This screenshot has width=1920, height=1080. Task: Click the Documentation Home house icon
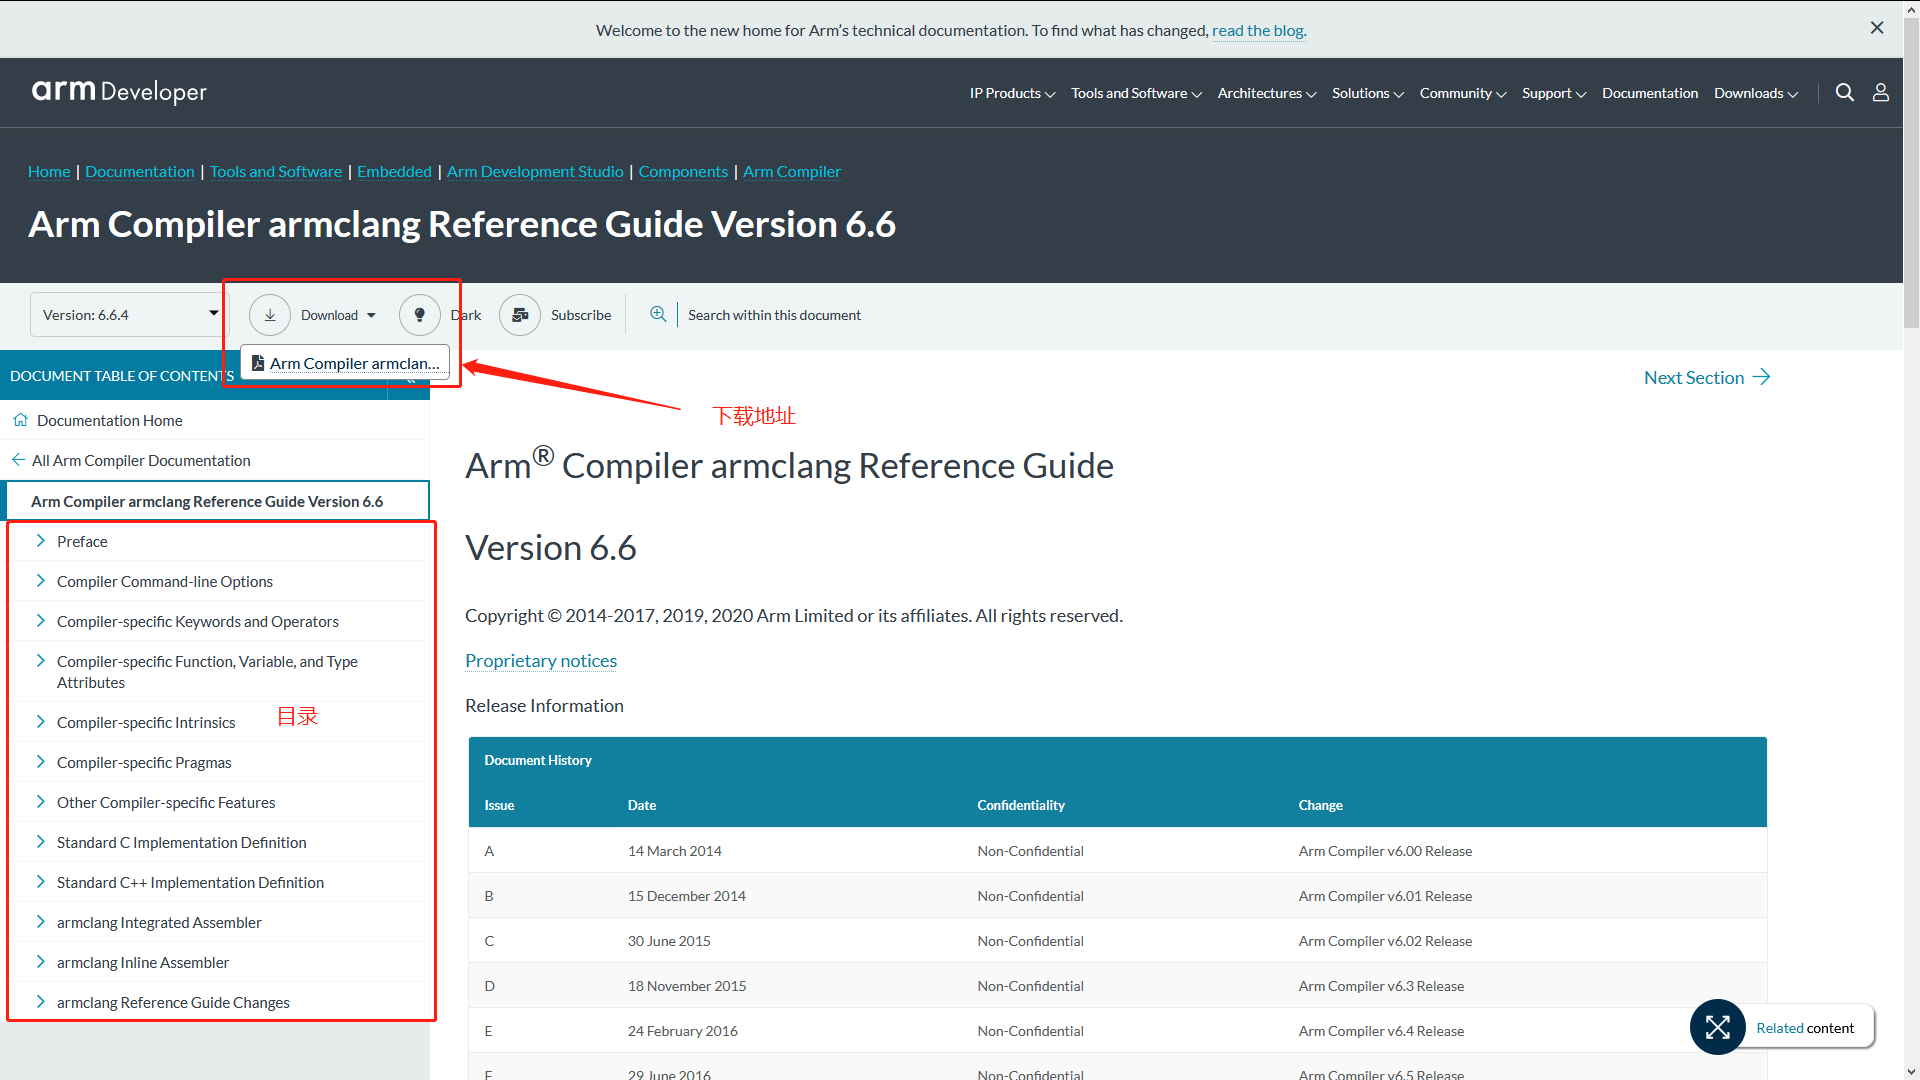[x=20, y=420]
